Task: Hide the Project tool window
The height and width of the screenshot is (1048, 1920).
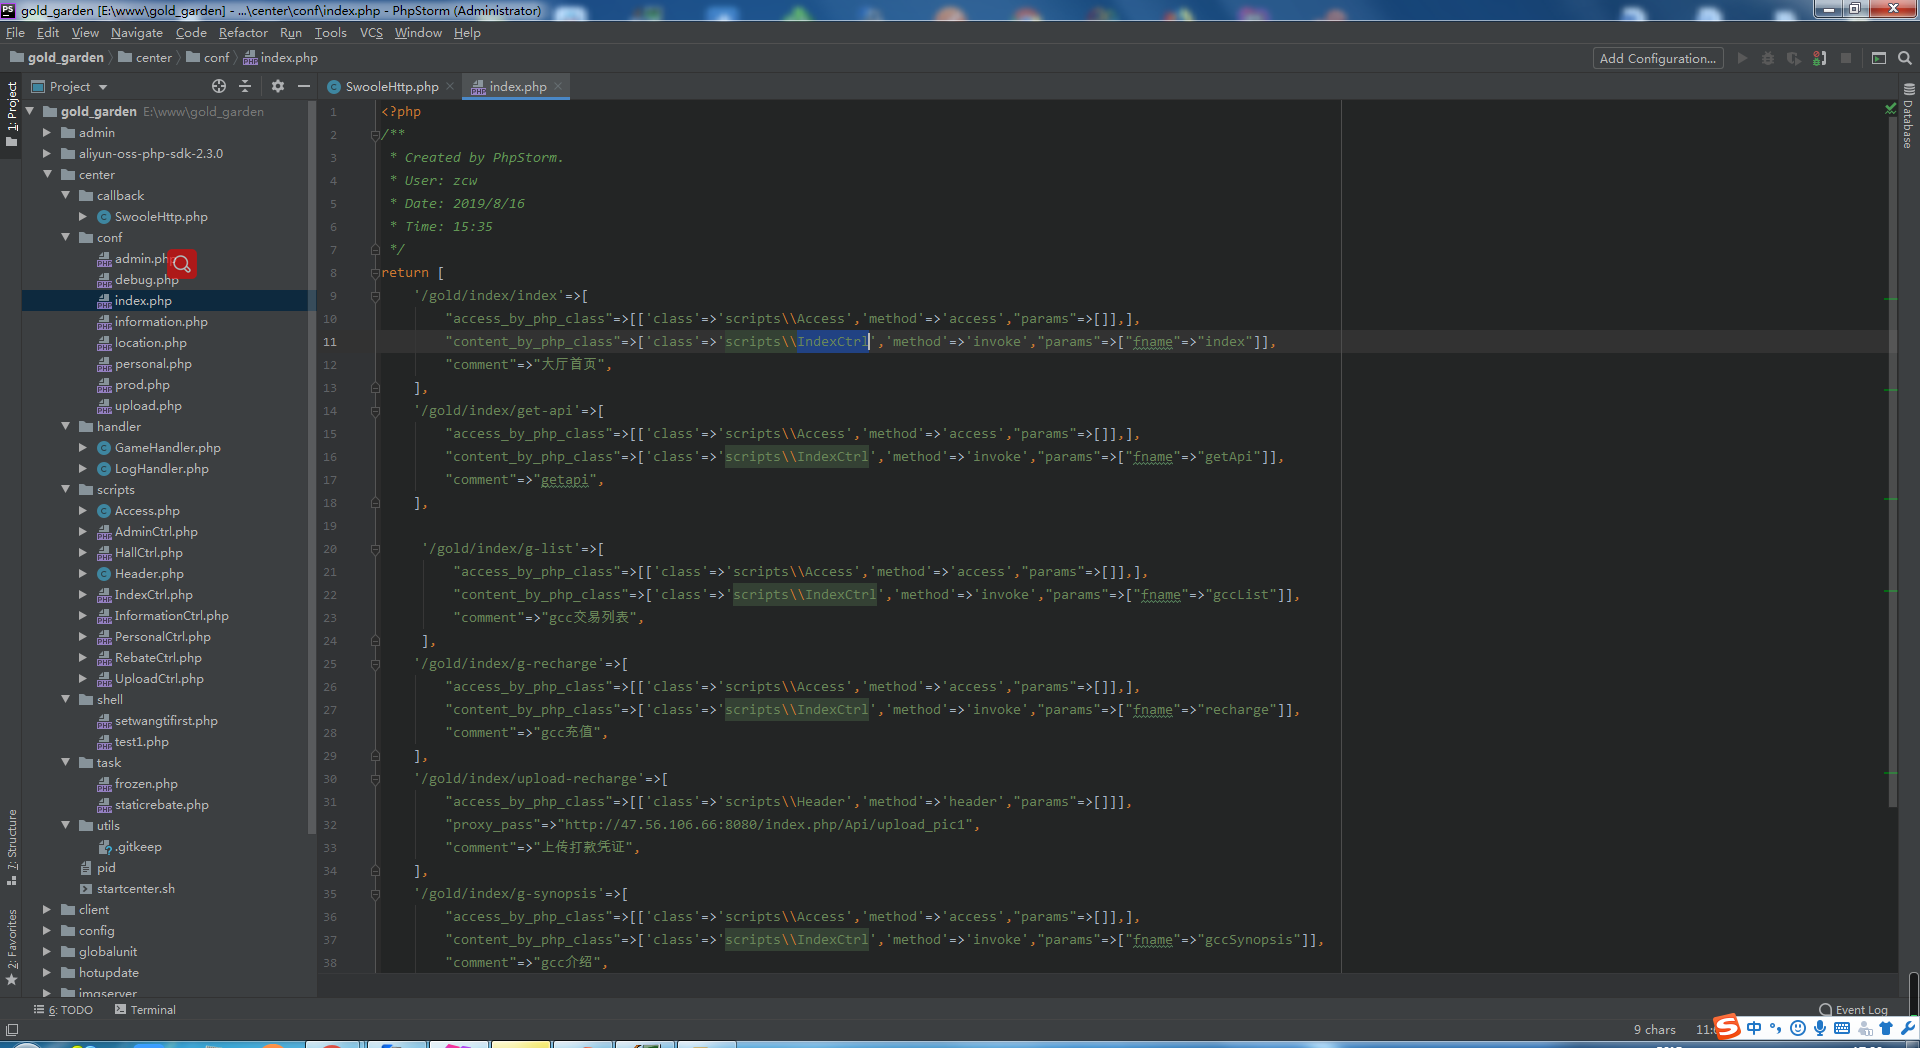Action: 304,86
